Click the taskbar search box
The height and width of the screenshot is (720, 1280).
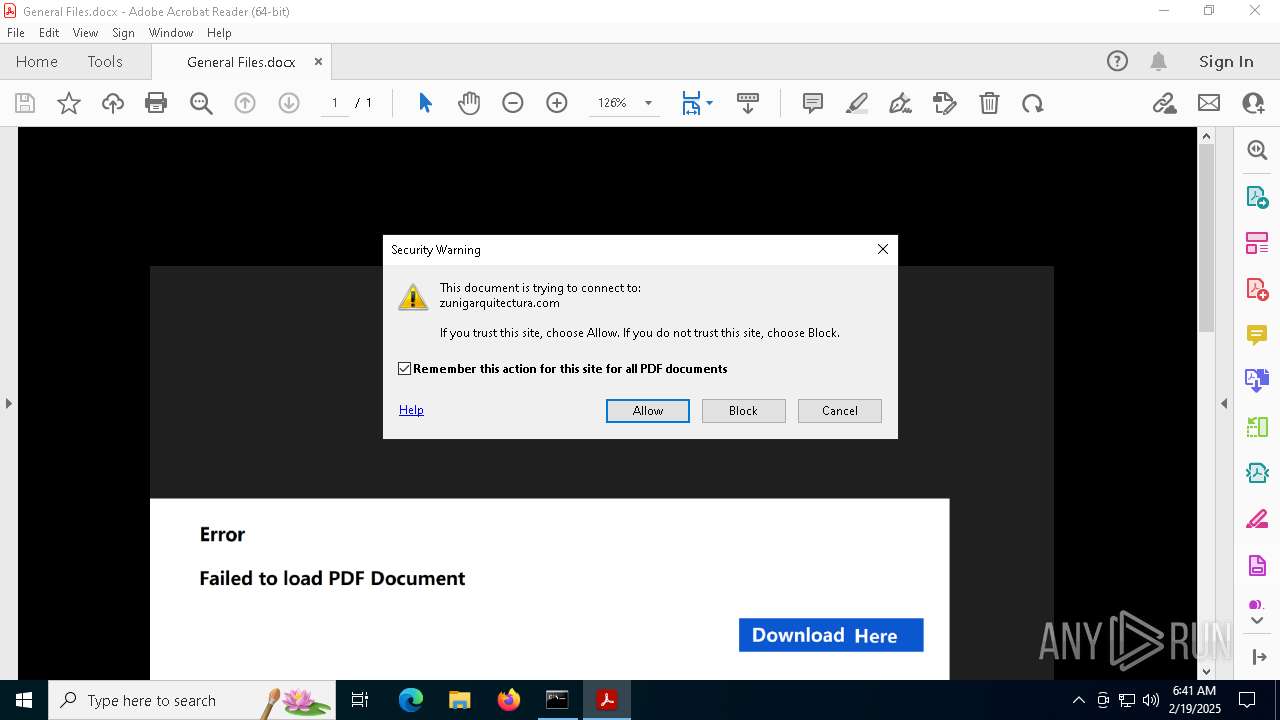(194, 700)
